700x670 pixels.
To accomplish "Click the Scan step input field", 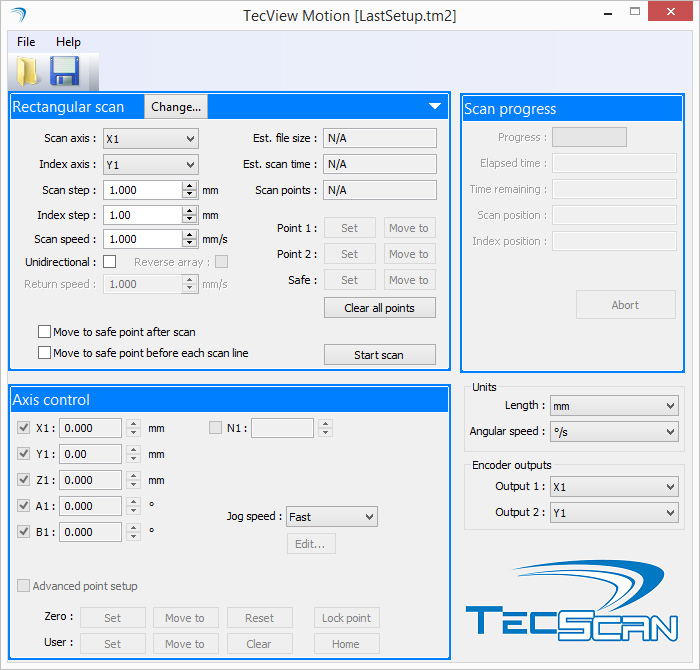I will coord(143,190).
